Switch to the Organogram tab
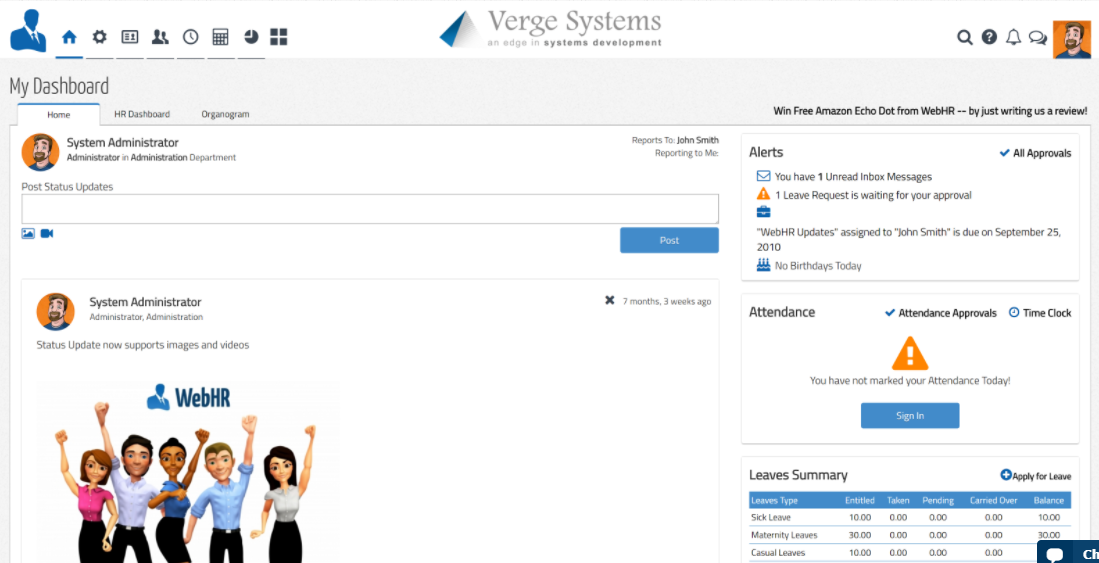The image size is (1099, 563). (225, 114)
